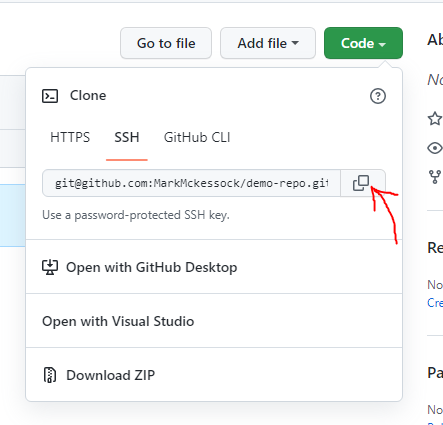Open the clone help question-mark icon
This screenshot has height=425, width=443.
click(378, 96)
